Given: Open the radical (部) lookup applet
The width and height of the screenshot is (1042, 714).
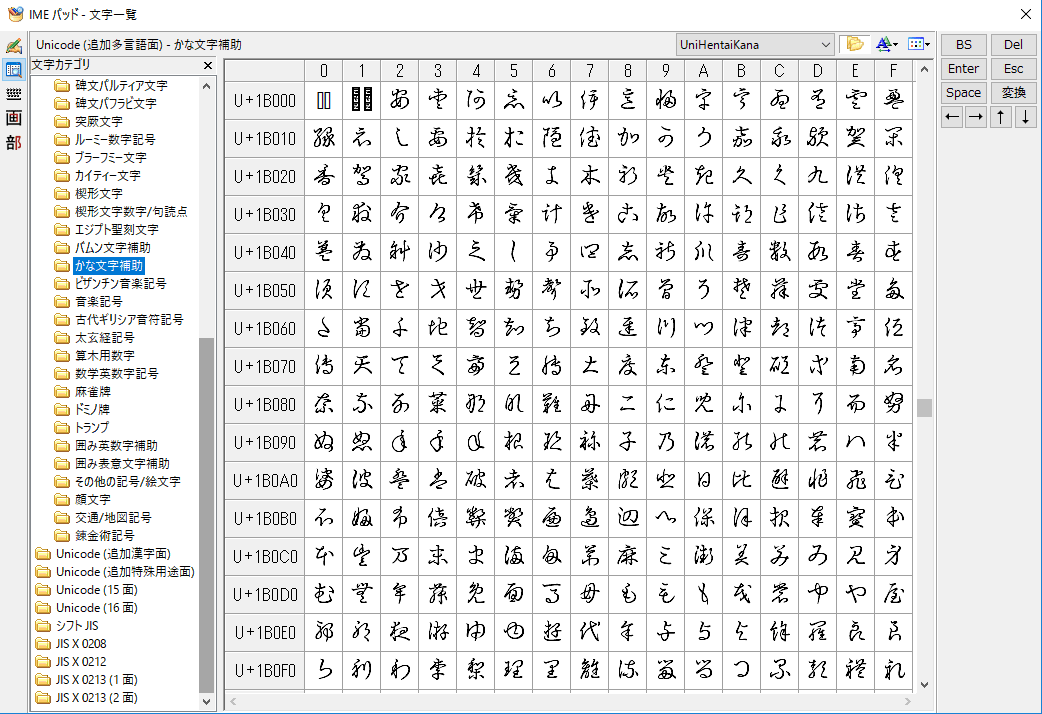Looking at the screenshot, I should point(13,142).
